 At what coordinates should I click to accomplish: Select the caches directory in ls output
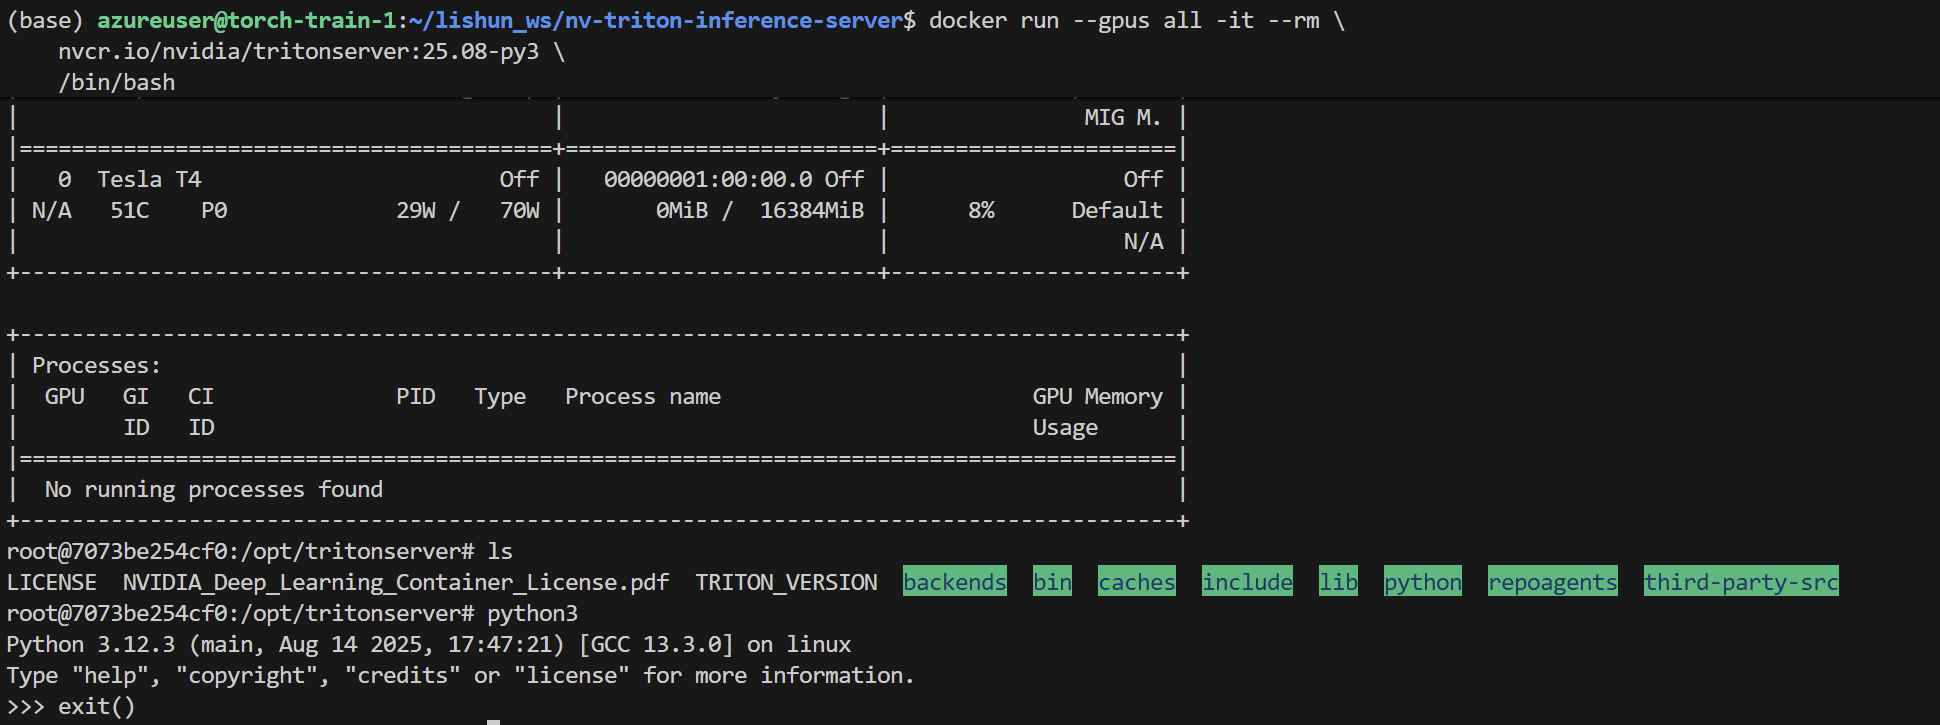point(1136,582)
